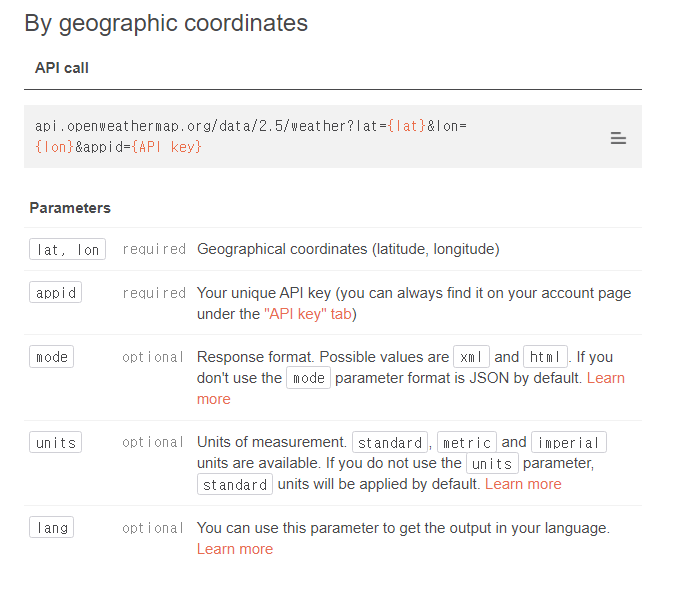Click the appid parameter tag

(x=55, y=293)
